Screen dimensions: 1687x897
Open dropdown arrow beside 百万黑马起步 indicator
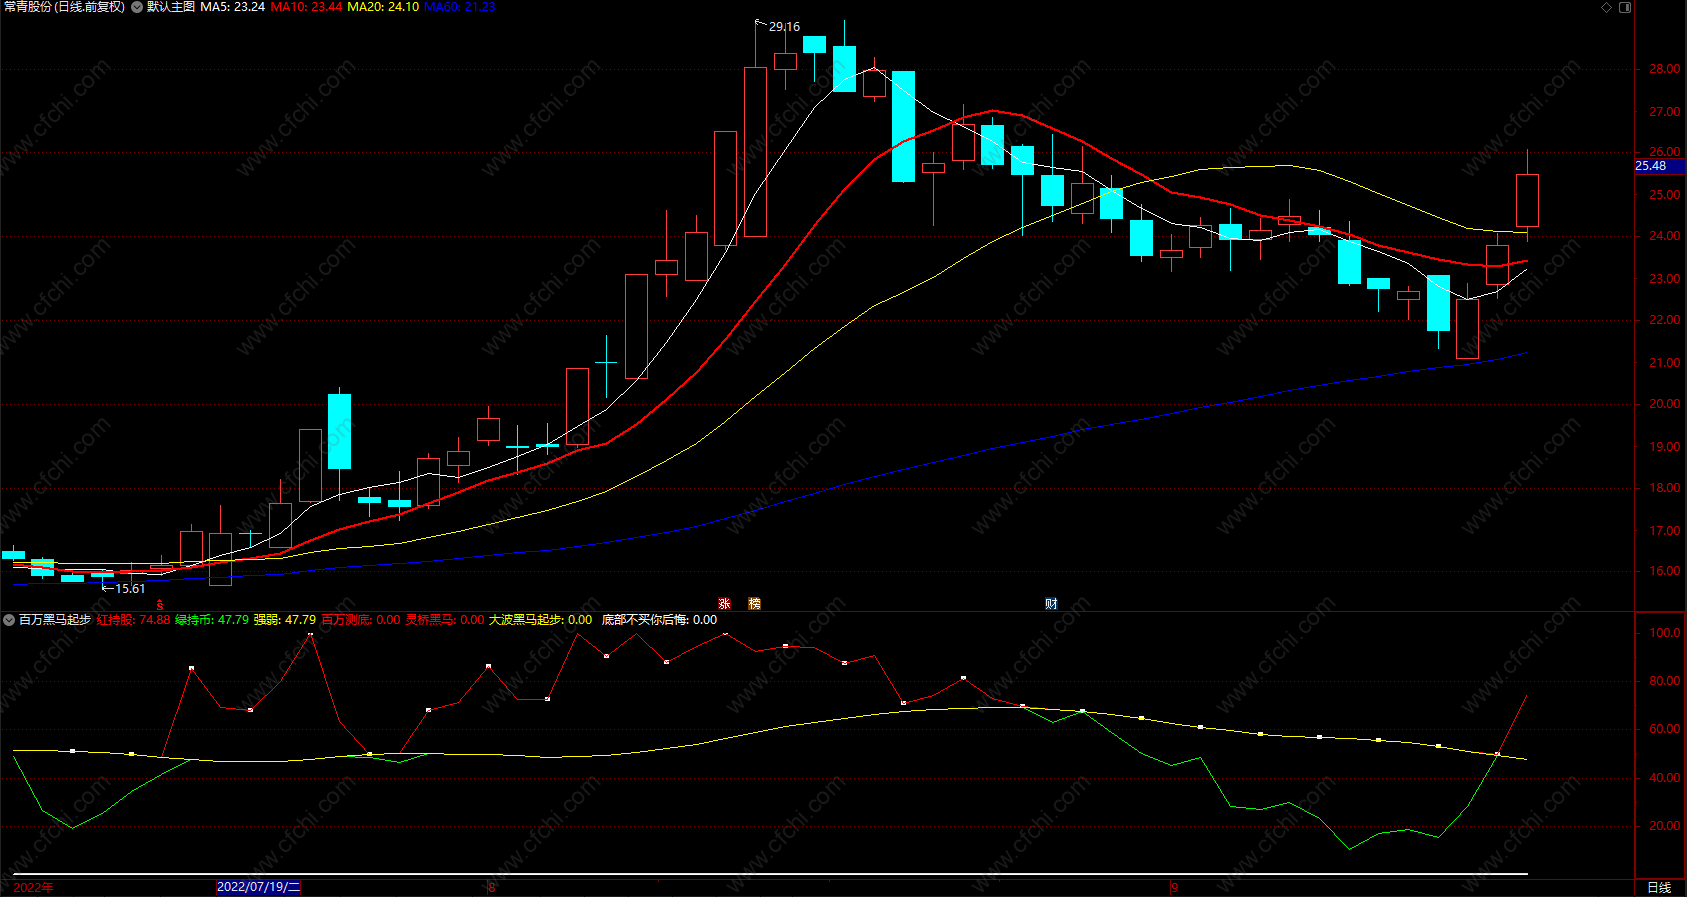pos(9,620)
